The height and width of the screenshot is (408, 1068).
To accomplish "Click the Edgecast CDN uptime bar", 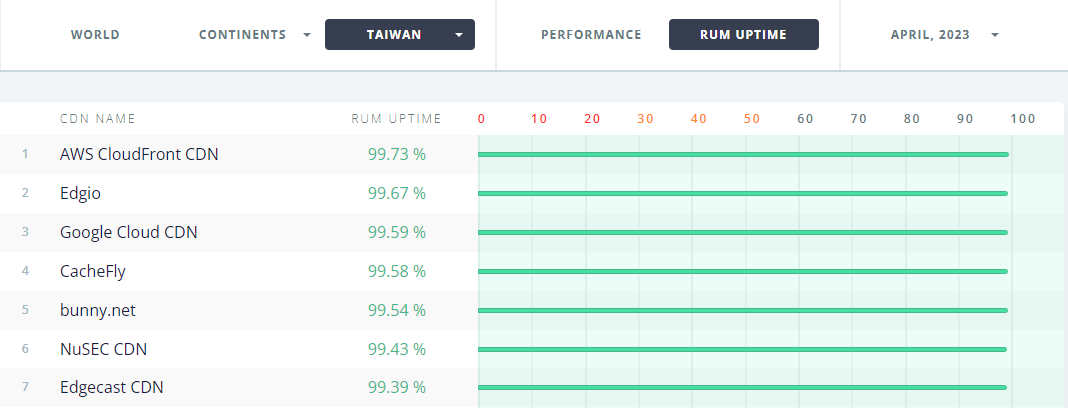I will (742, 388).
